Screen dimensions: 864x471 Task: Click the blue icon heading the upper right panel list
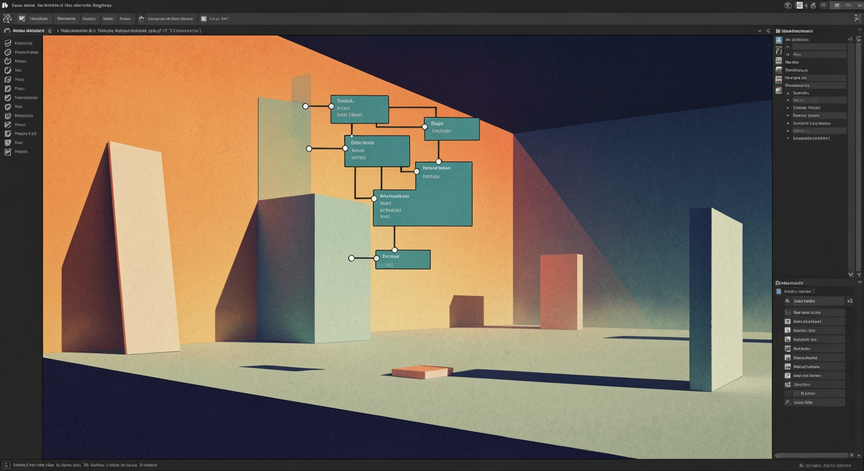[x=779, y=40]
